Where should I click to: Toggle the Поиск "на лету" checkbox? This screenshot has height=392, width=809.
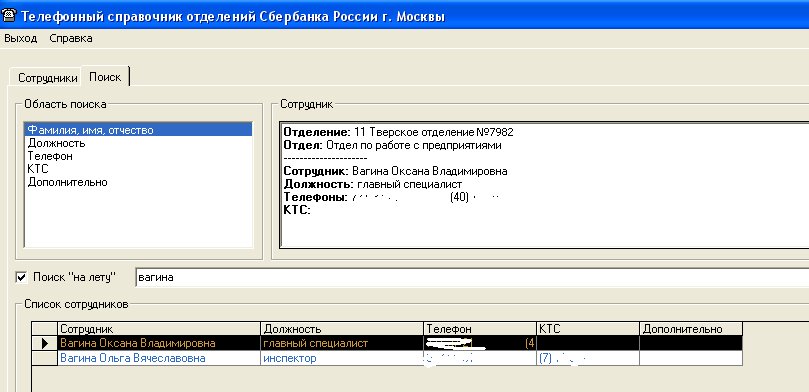(22, 277)
